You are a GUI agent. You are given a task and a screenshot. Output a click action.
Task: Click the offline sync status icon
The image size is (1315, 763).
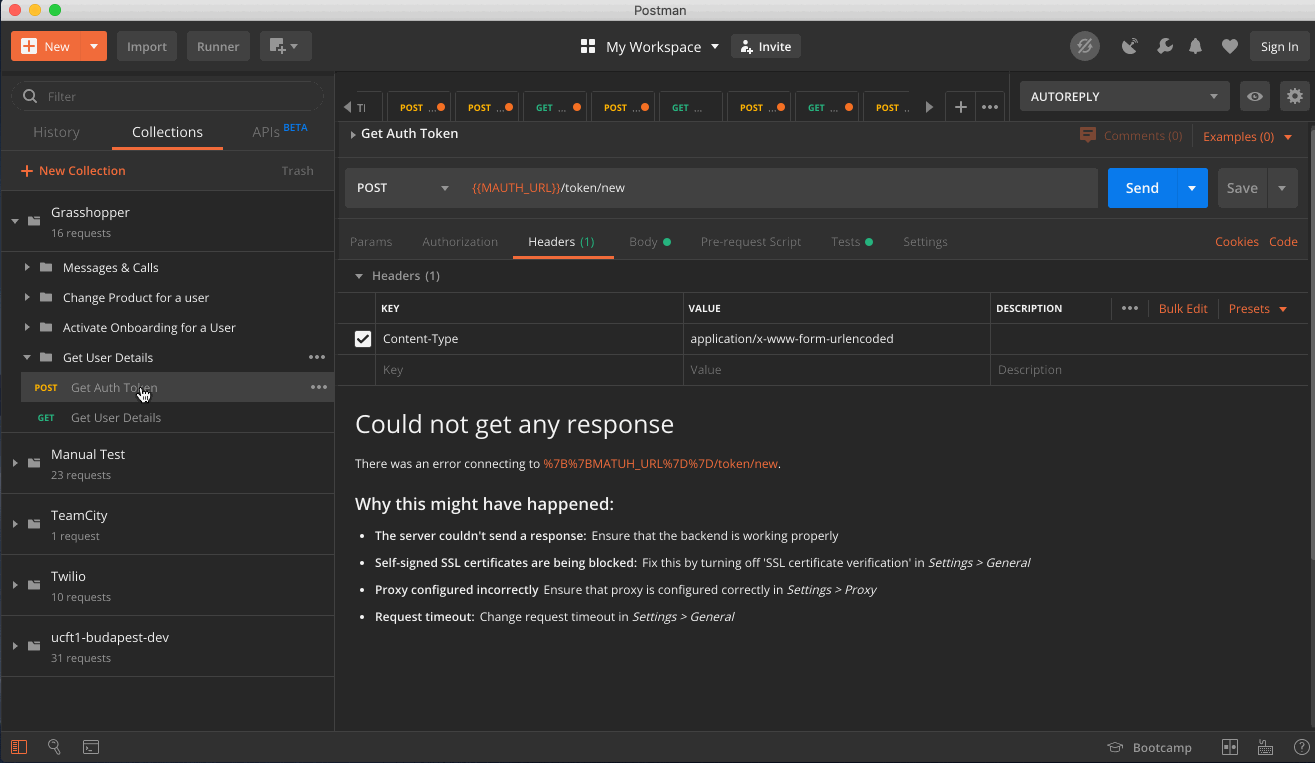[x=1085, y=46]
